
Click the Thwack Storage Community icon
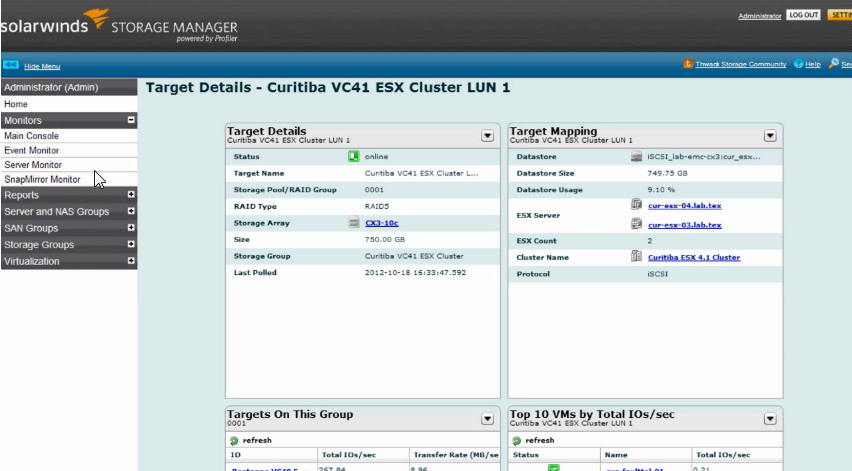point(687,64)
